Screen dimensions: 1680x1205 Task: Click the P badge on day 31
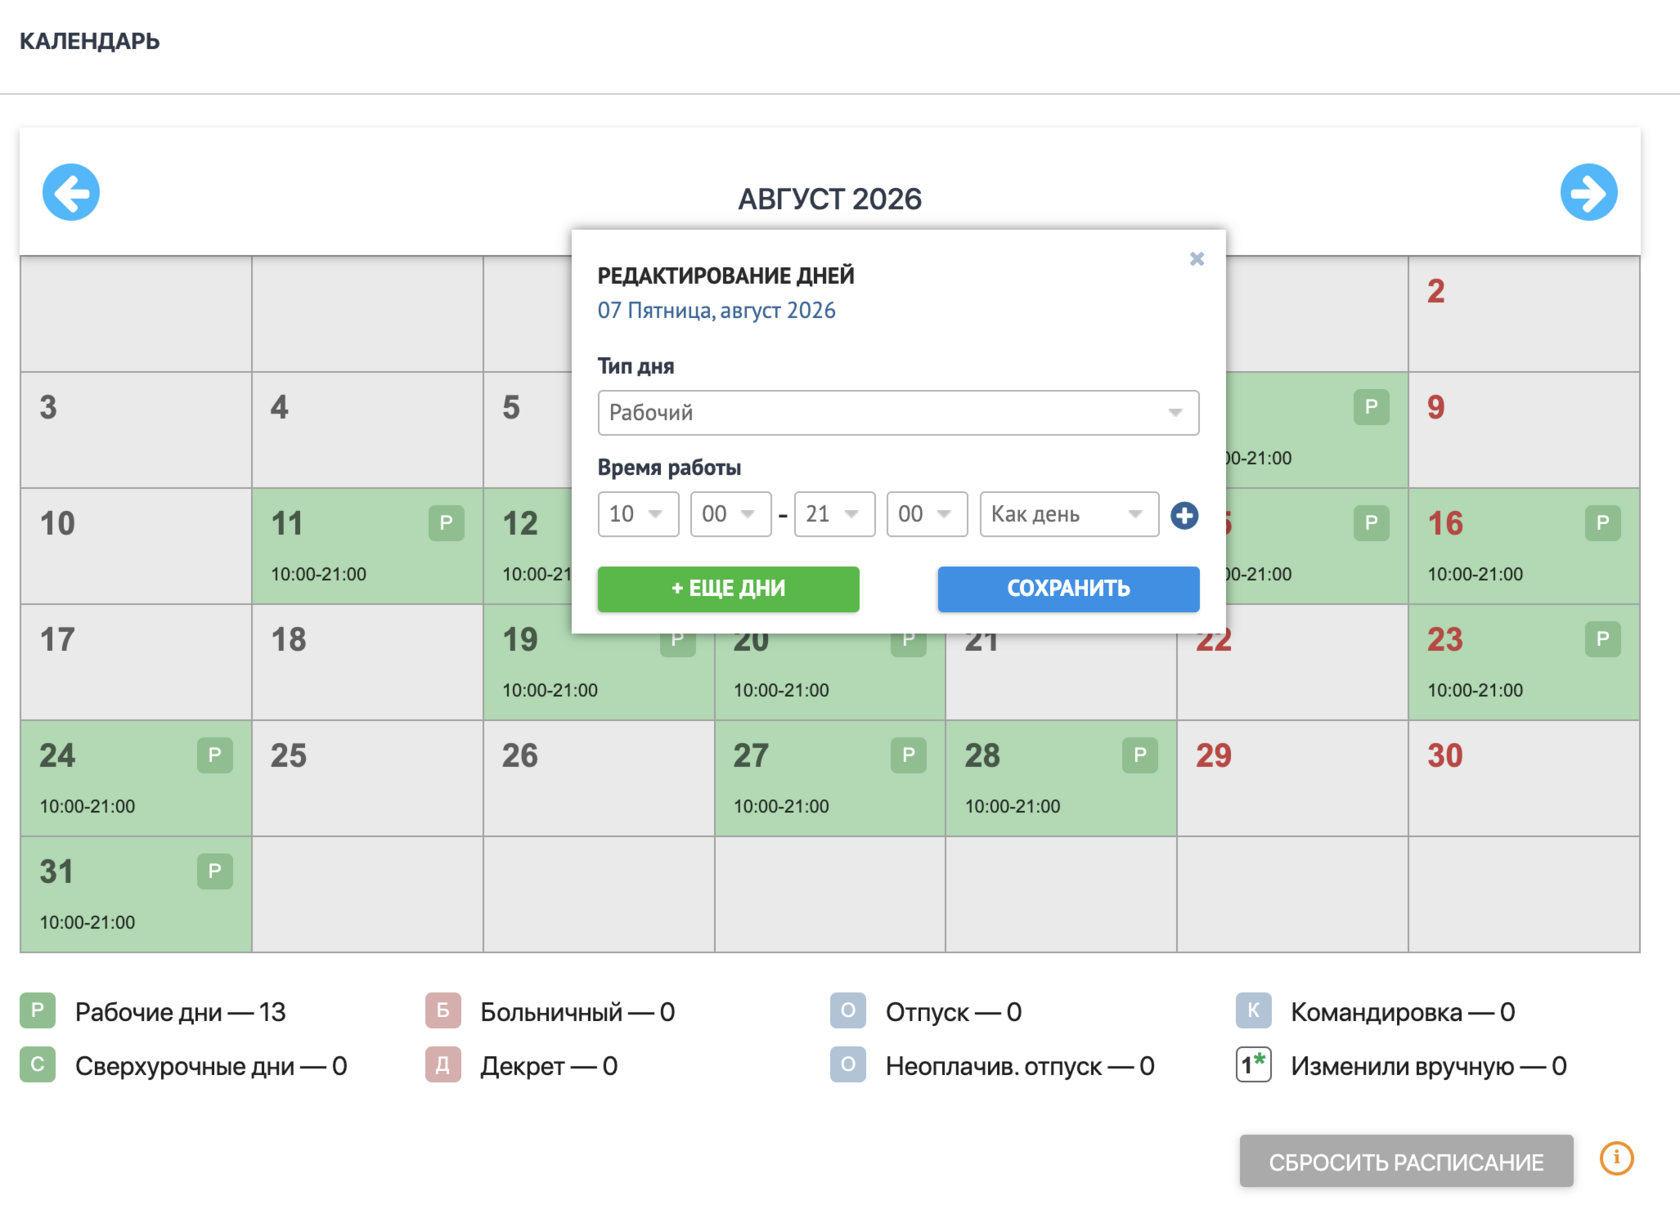pos(215,871)
